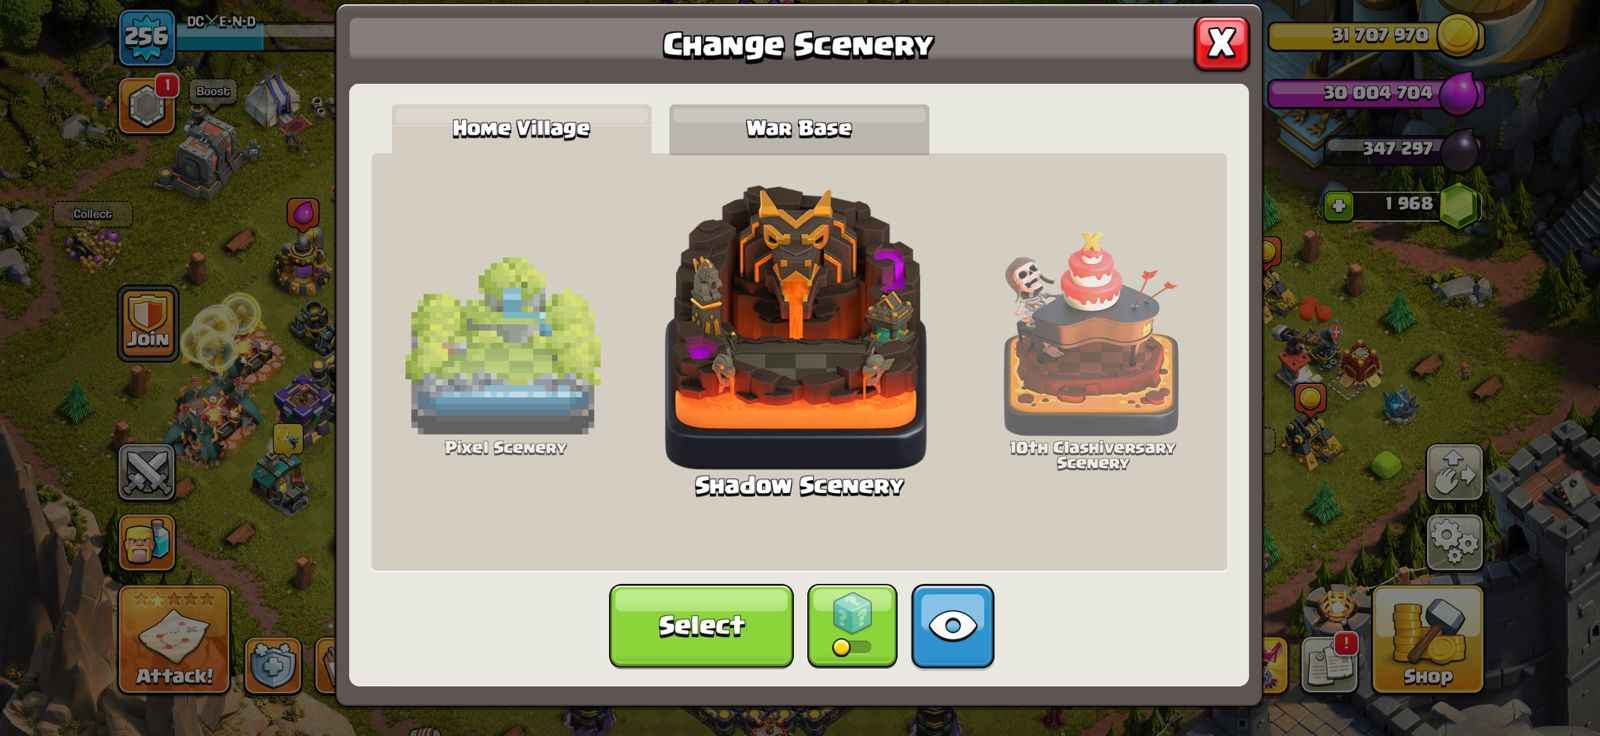Open the layout editor magnet arrows icon
The image size is (1600, 736).
pos(1454,471)
